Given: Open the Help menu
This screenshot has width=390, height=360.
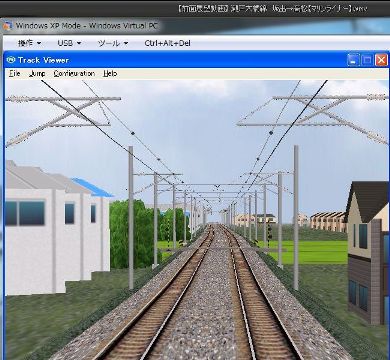Looking at the screenshot, I should tap(110, 73).
